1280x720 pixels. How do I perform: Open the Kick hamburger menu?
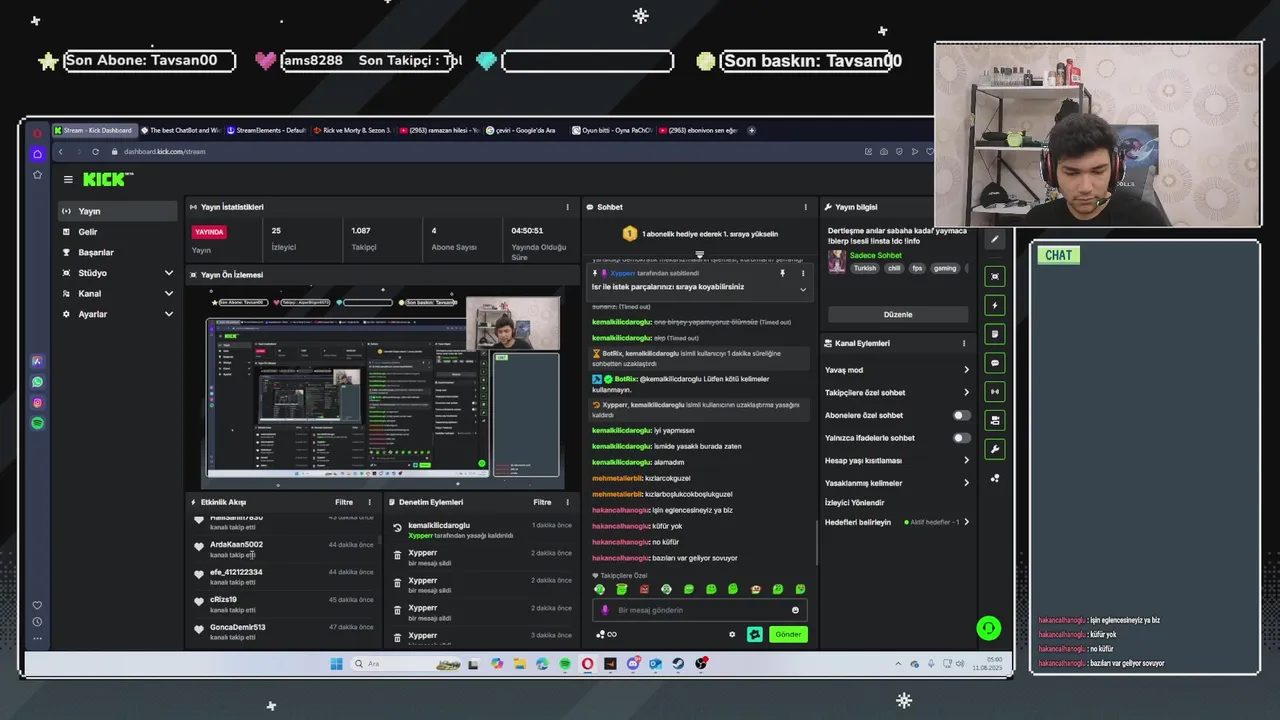(x=68, y=180)
